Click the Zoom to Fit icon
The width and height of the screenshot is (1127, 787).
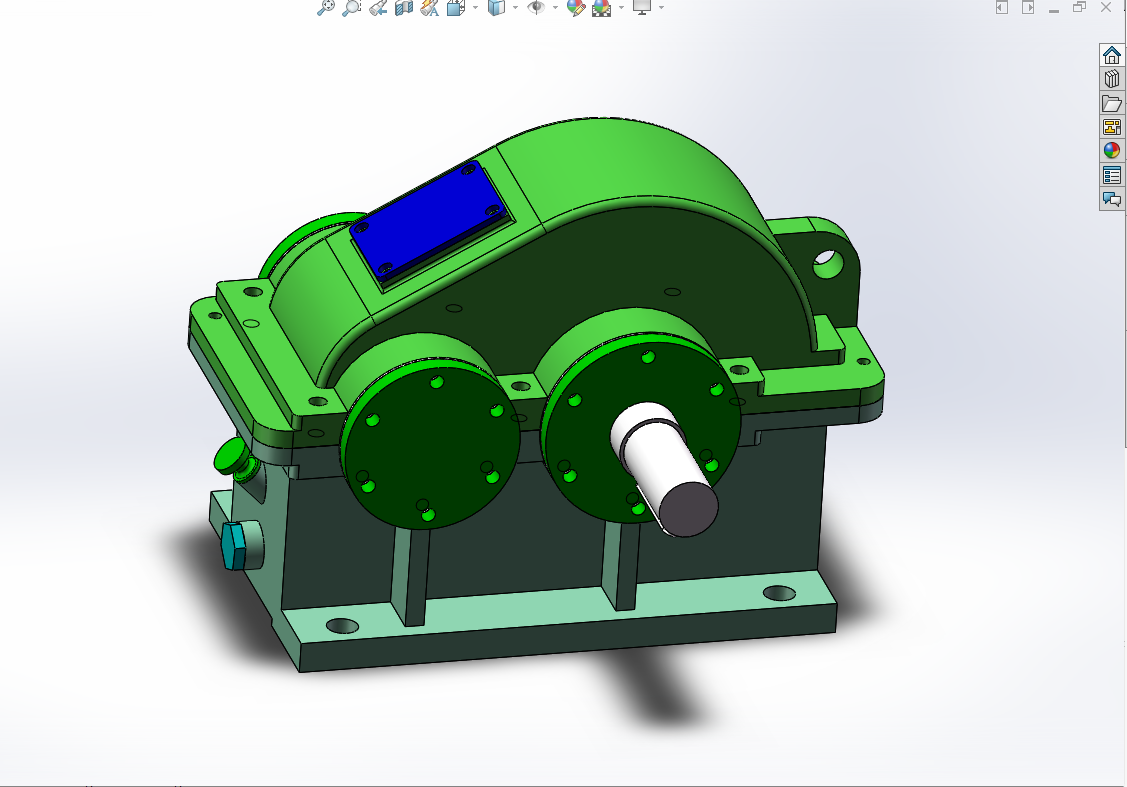[326, 7]
